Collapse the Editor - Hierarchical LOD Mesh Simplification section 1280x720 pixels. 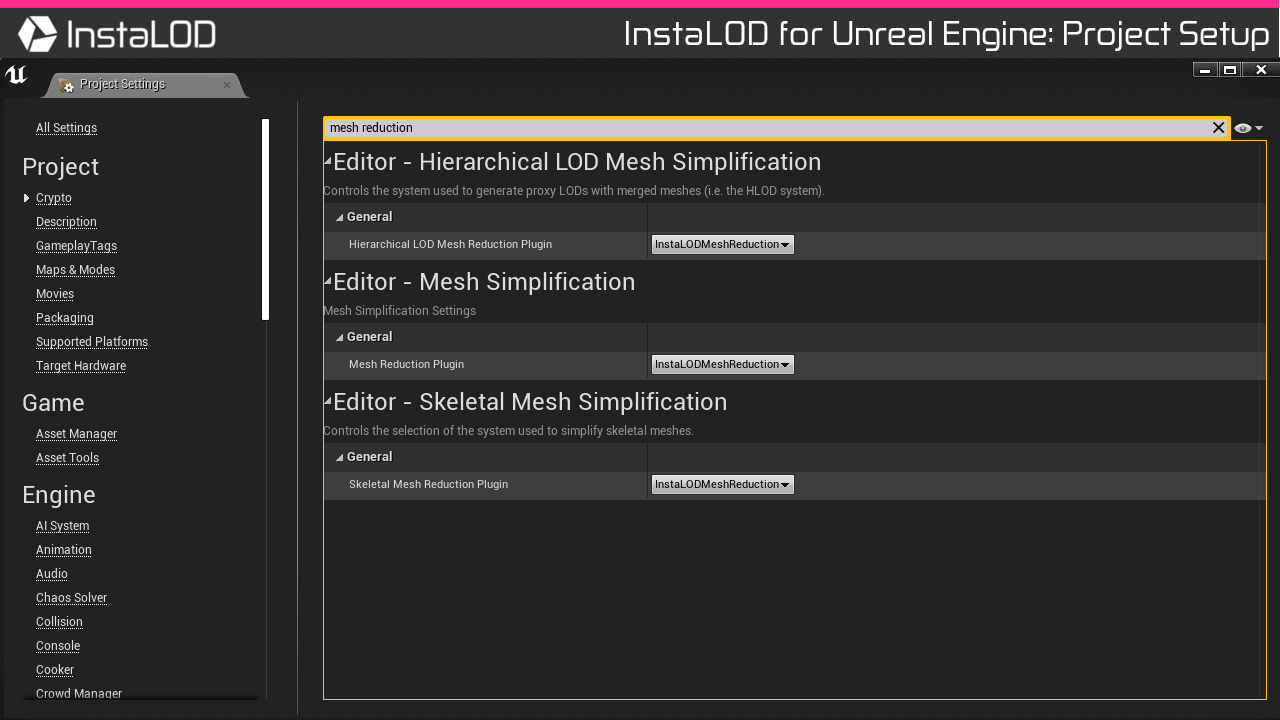tap(326, 160)
